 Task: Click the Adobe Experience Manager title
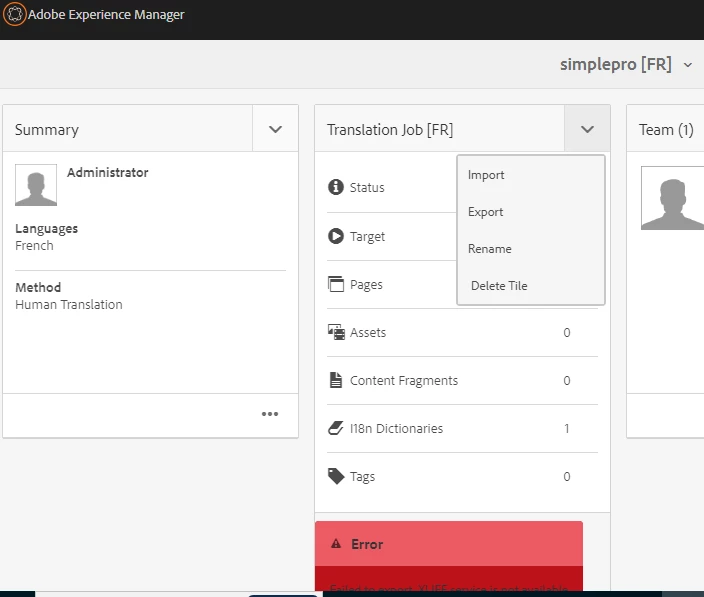(x=106, y=14)
